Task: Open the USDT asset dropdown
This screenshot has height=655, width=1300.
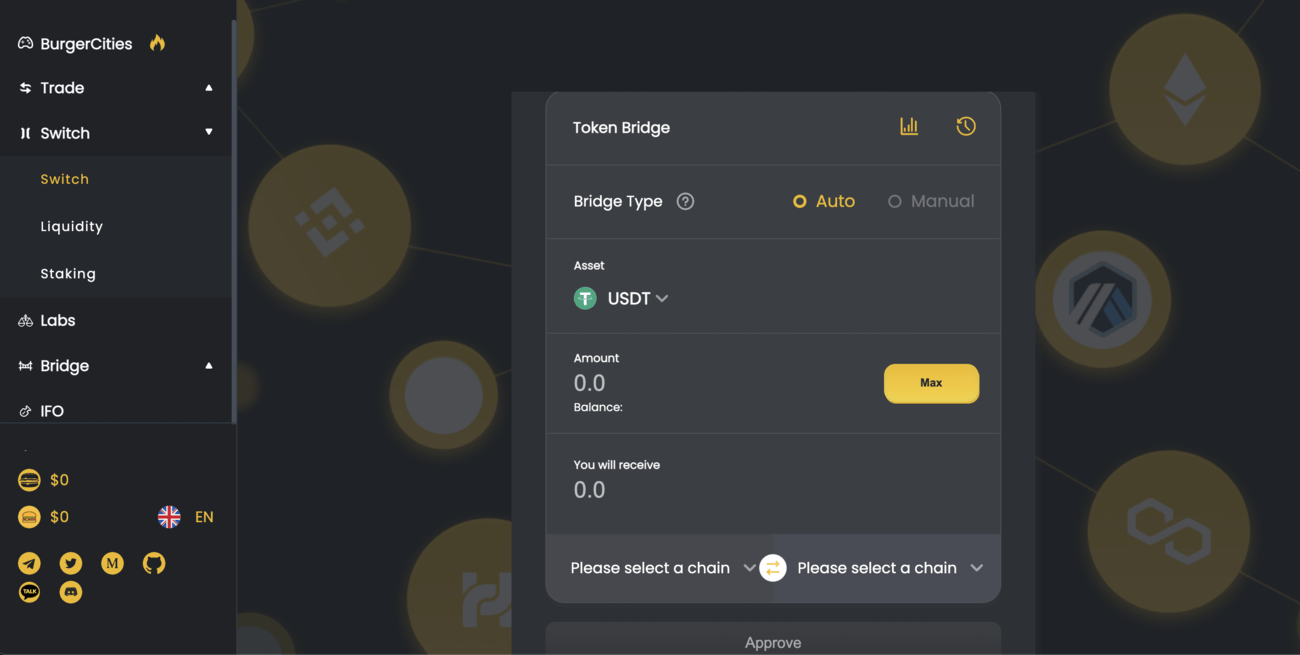Action: pyautogui.click(x=621, y=298)
